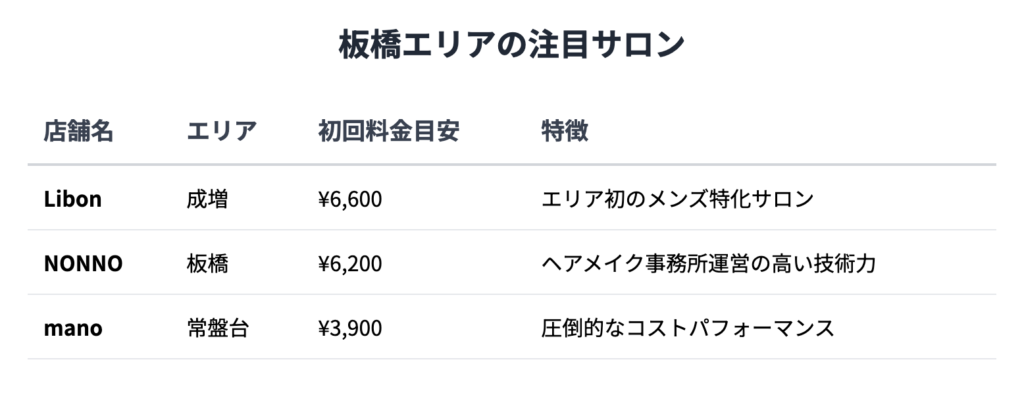Image resolution: width=1024 pixels, height=395 pixels.
Task: Click the 圧倒的なコストパフォーマンス description
Action: [x=688, y=328]
